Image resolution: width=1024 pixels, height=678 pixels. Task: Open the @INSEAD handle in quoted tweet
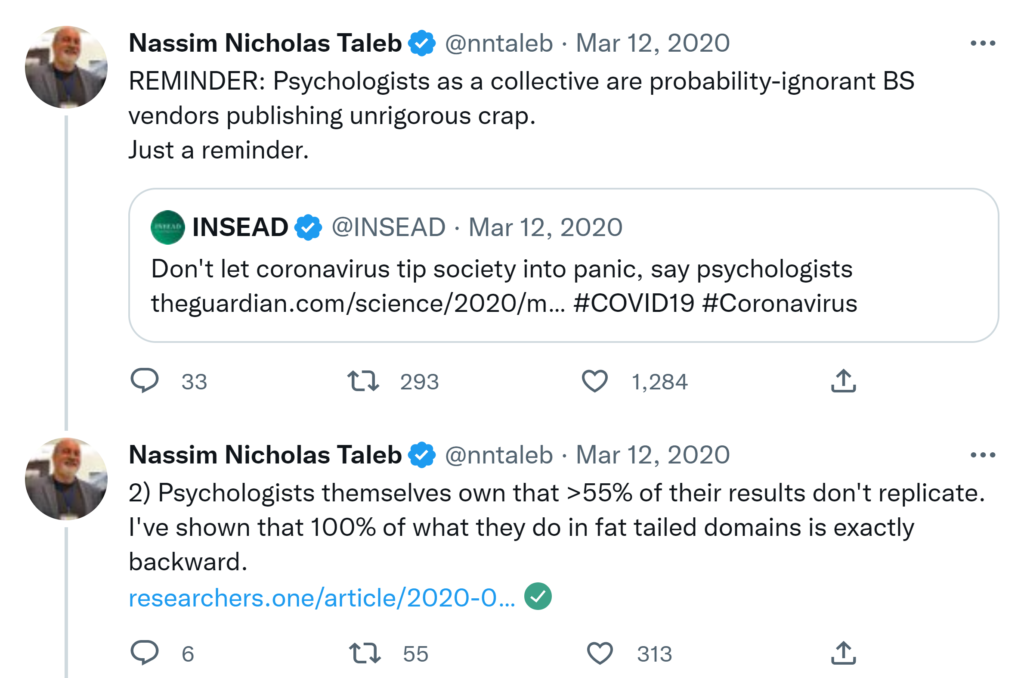388,227
